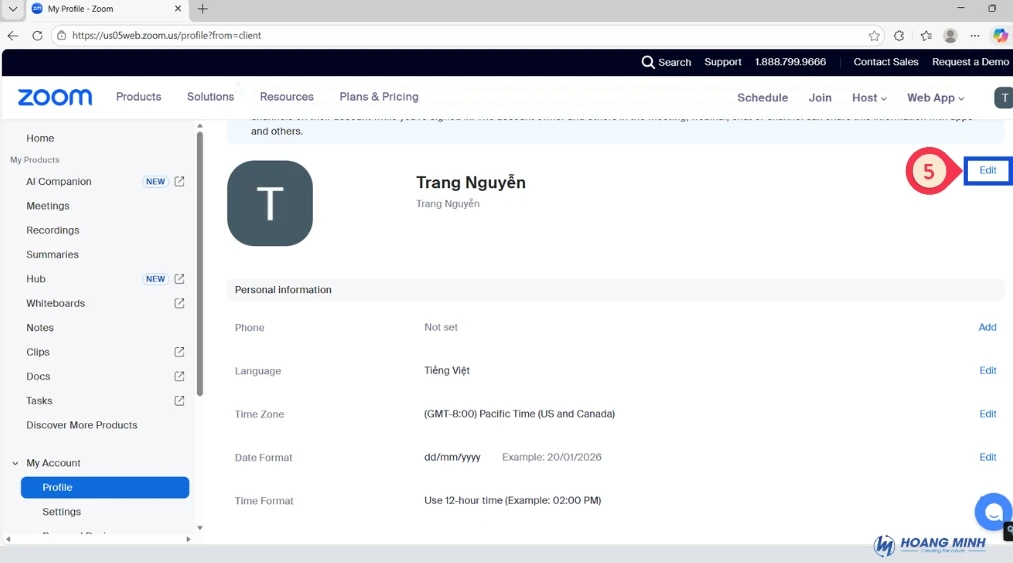Expand the Host dropdown
The height and width of the screenshot is (563, 1013).
pyautogui.click(x=869, y=98)
